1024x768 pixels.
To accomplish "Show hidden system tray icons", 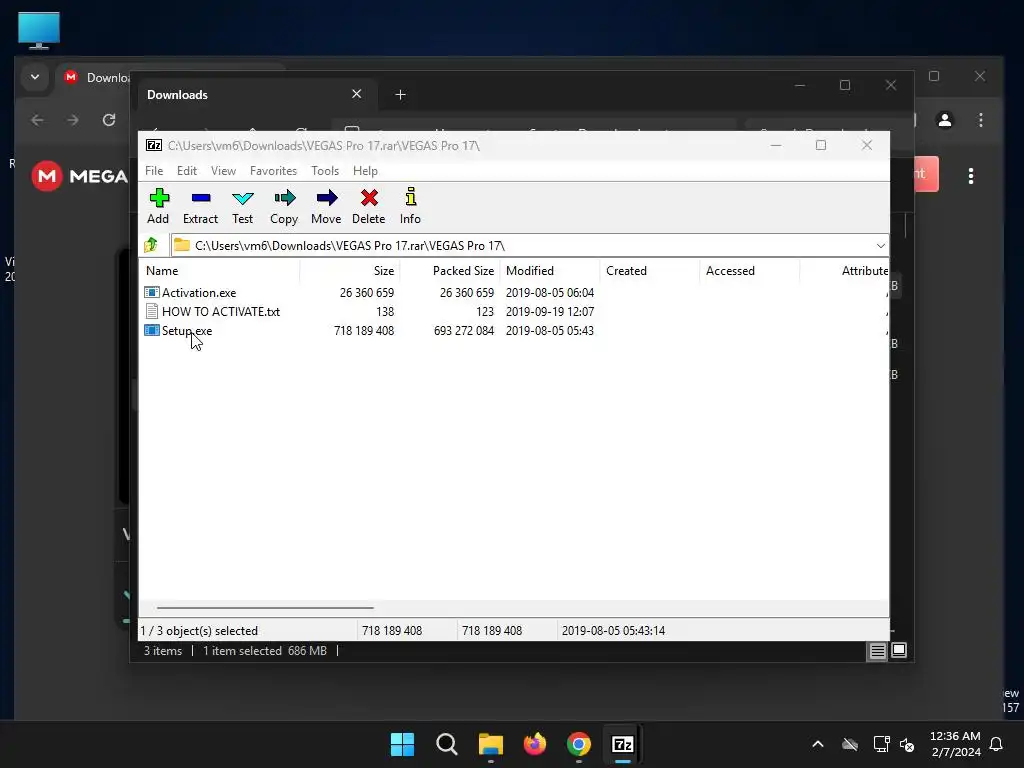I will (x=818, y=744).
